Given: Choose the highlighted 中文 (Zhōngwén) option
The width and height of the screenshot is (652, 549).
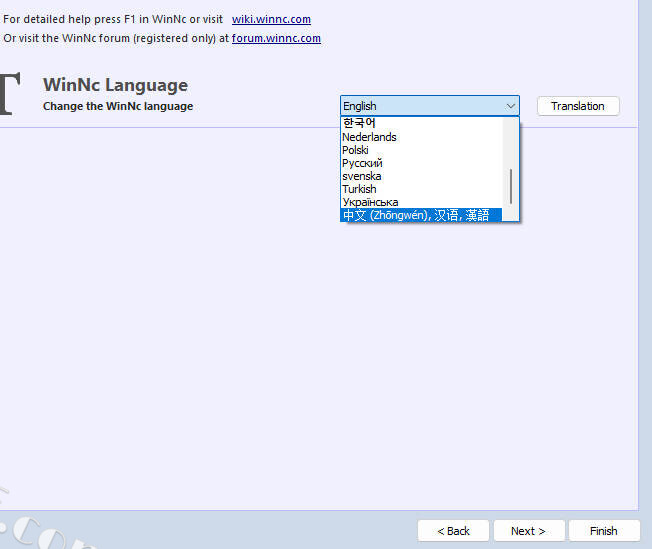Looking at the screenshot, I should click(x=415, y=215).
